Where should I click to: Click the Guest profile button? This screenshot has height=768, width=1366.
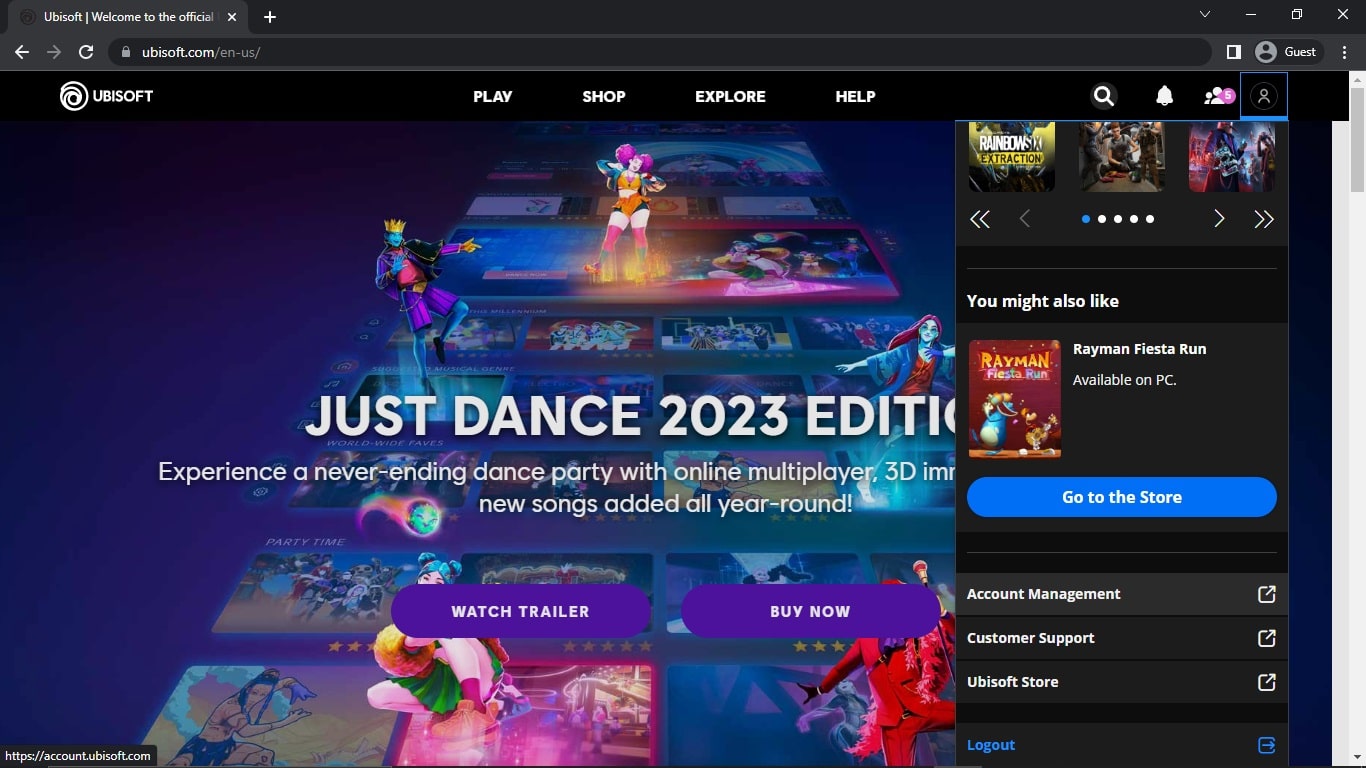pyautogui.click(x=1288, y=52)
